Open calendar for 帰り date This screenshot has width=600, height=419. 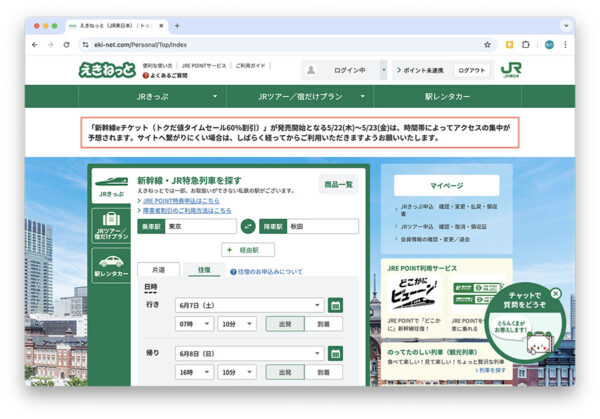(335, 354)
